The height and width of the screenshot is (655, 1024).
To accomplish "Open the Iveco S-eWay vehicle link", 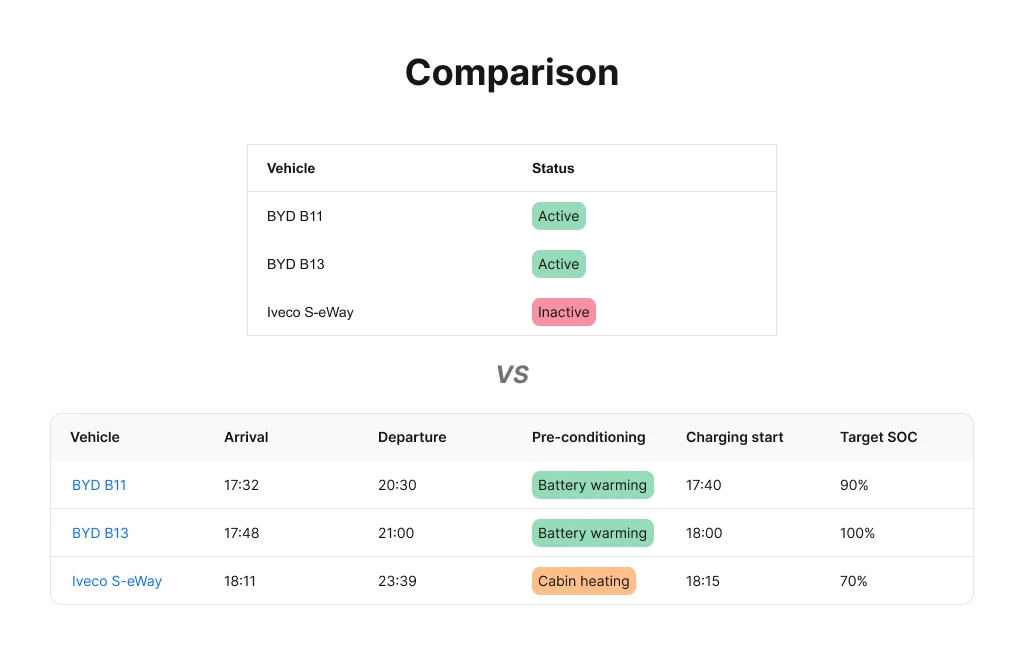I will (x=116, y=581).
